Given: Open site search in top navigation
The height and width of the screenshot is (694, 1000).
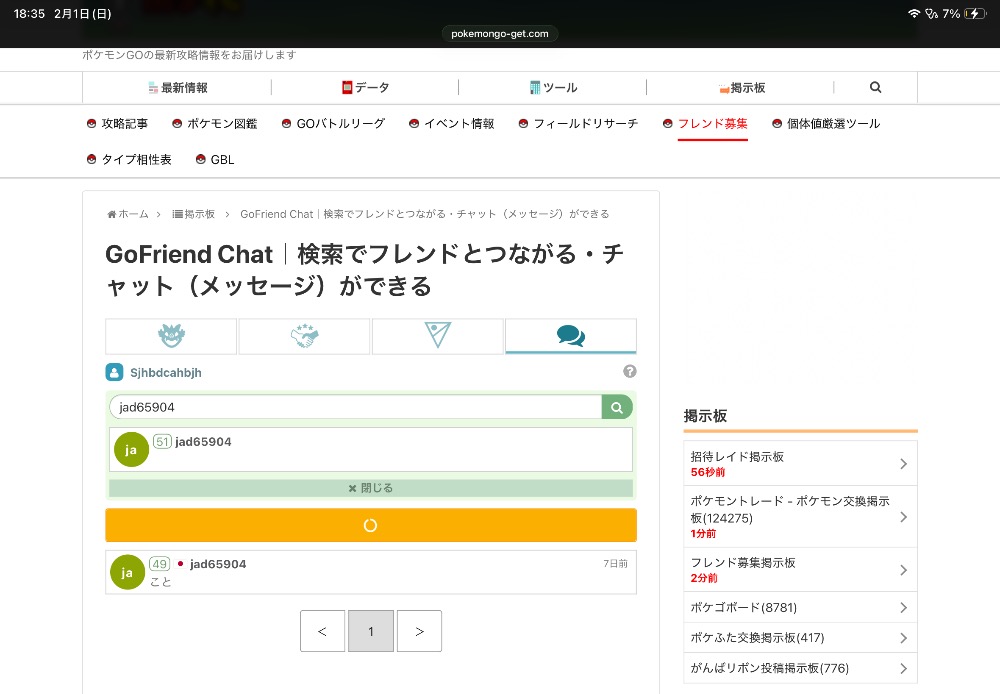Looking at the screenshot, I should click(x=875, y=88).
